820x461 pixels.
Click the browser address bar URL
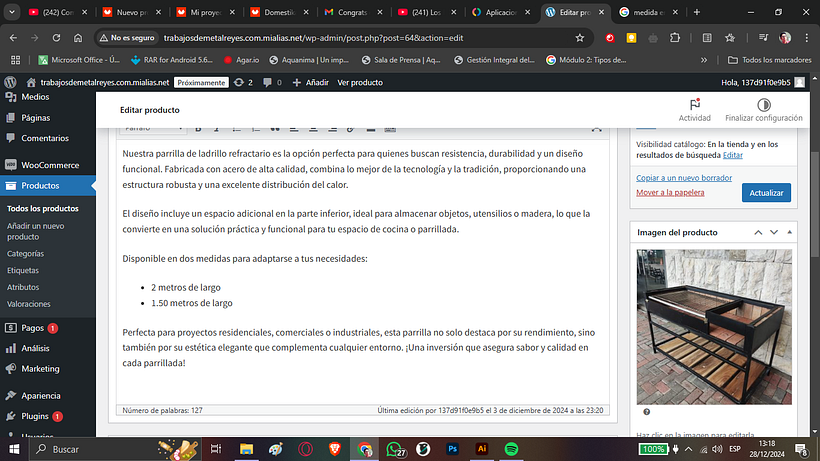pyautogui.click(x=313, y=38)
